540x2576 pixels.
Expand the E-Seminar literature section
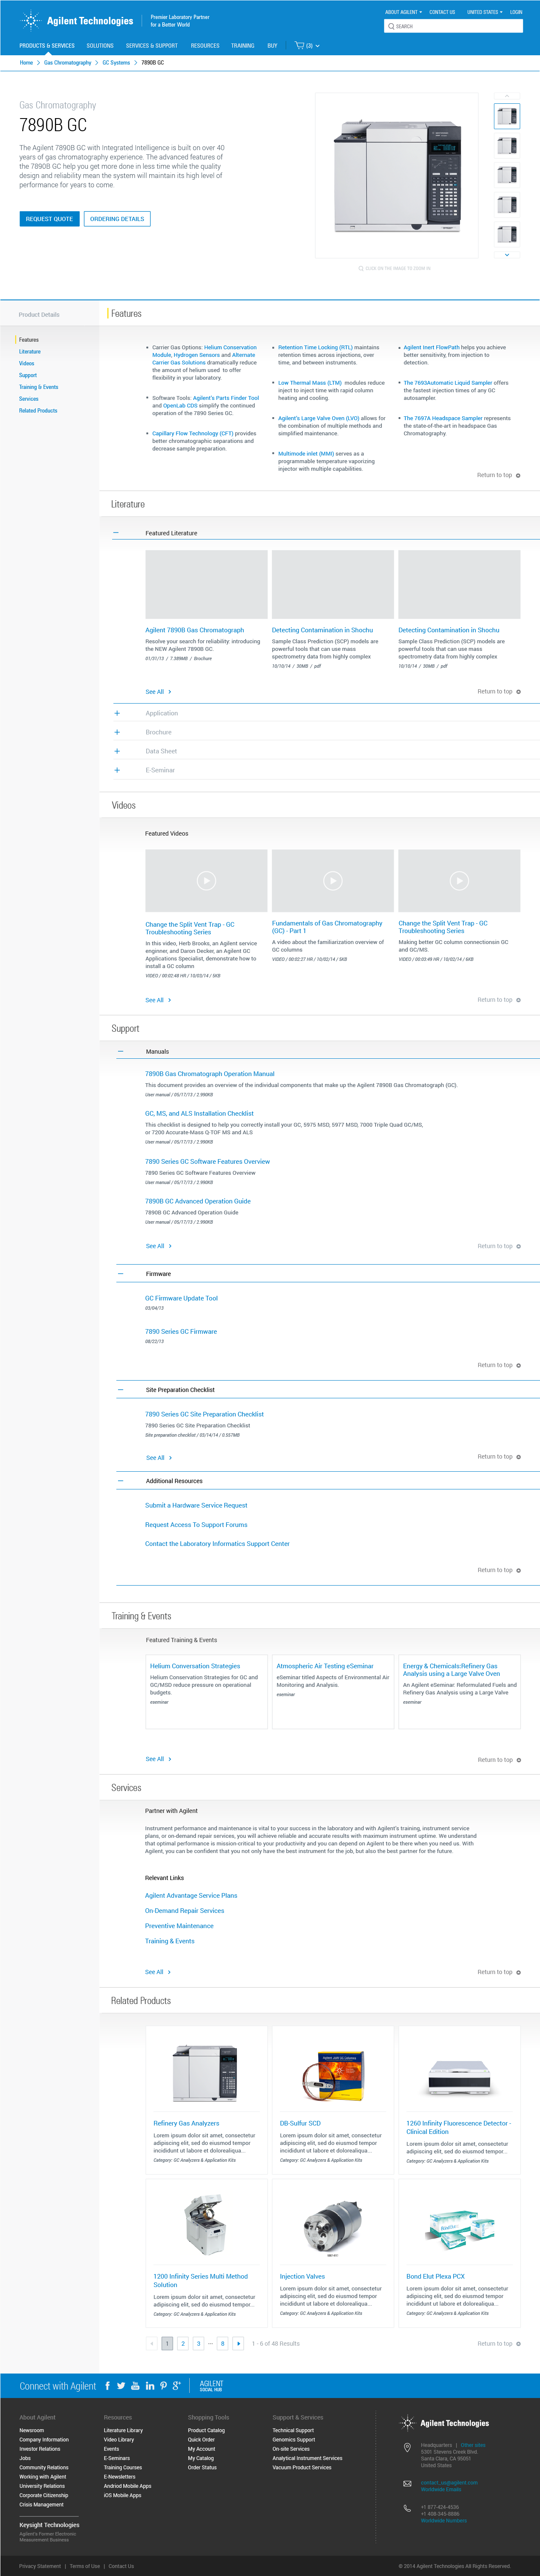(x=117, y=770)
